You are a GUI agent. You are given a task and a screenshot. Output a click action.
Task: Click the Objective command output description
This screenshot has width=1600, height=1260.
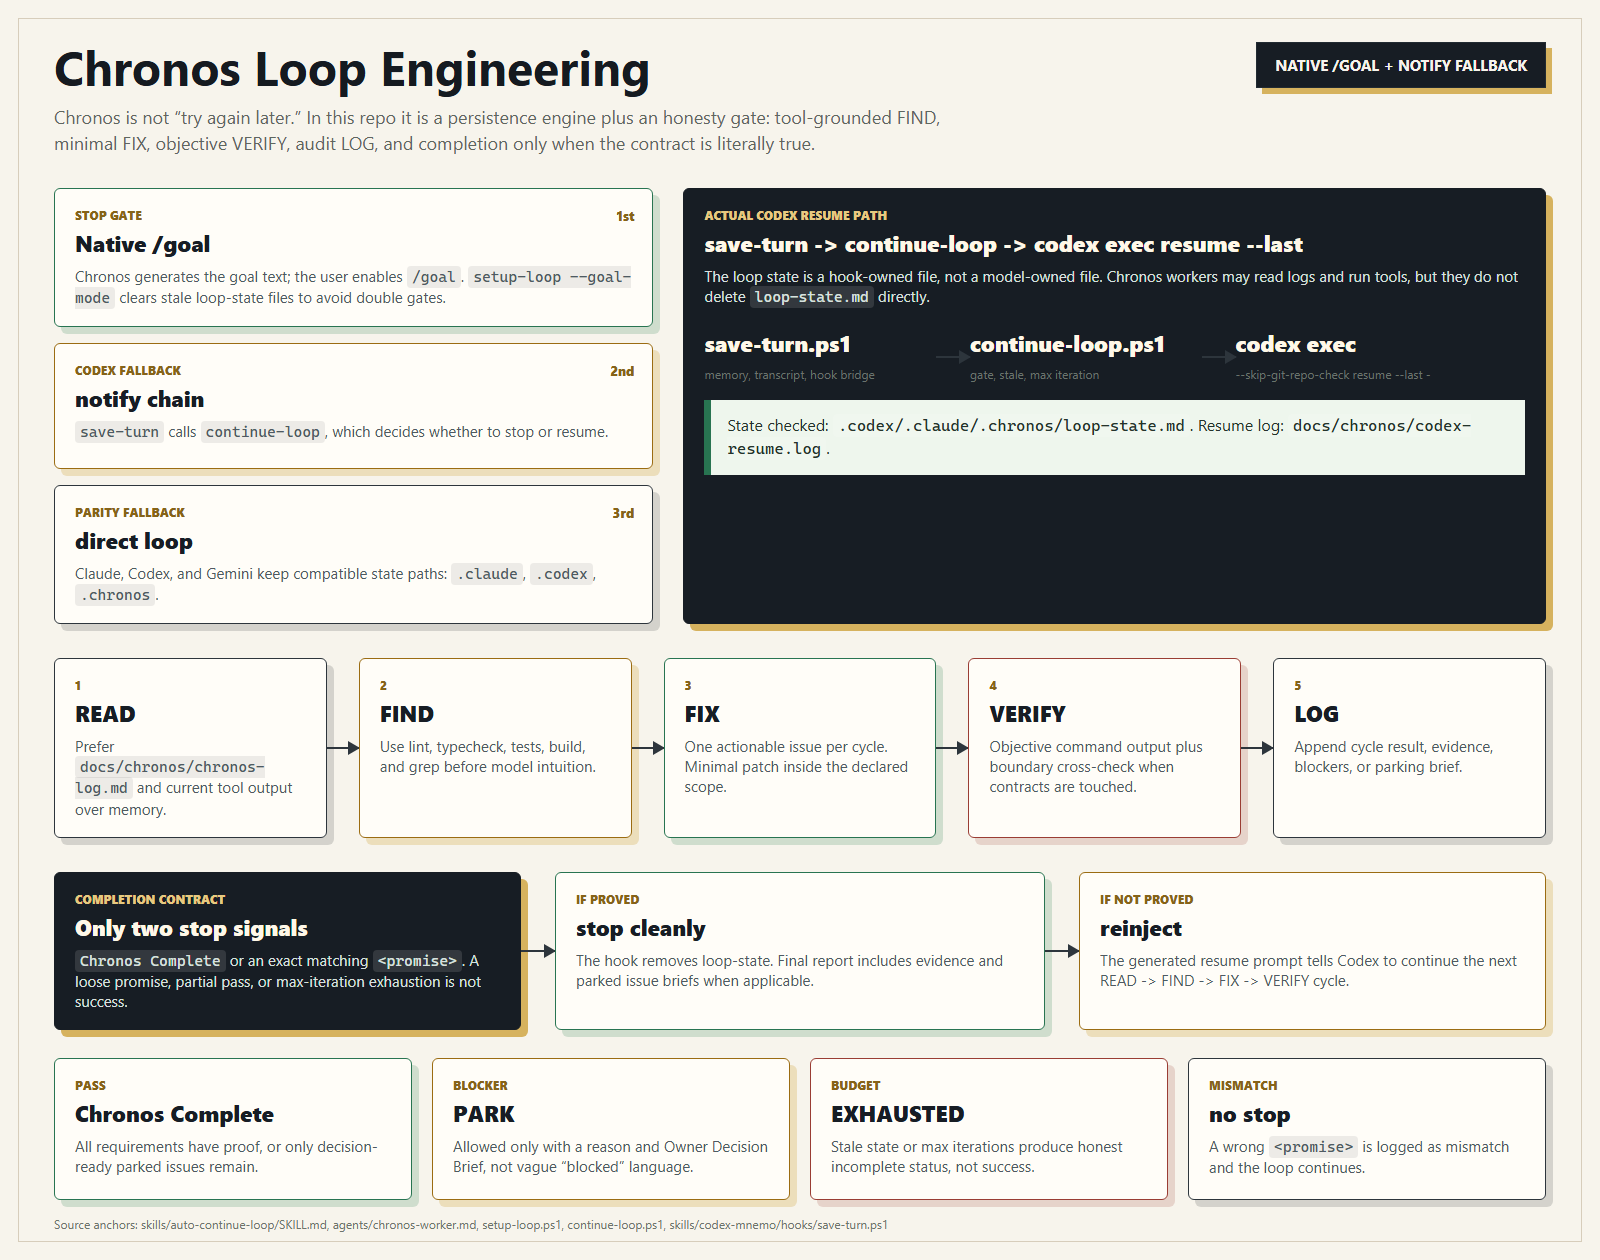[x=1096, y=767]
